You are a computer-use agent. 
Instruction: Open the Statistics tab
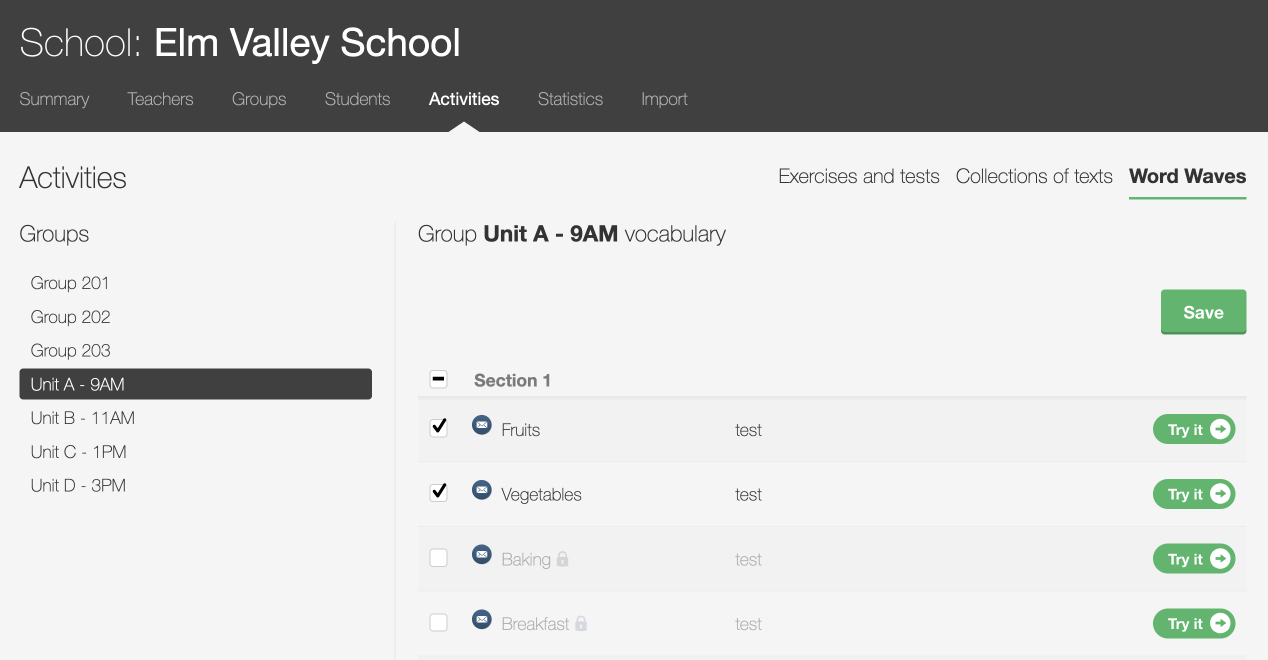[570, 99]
